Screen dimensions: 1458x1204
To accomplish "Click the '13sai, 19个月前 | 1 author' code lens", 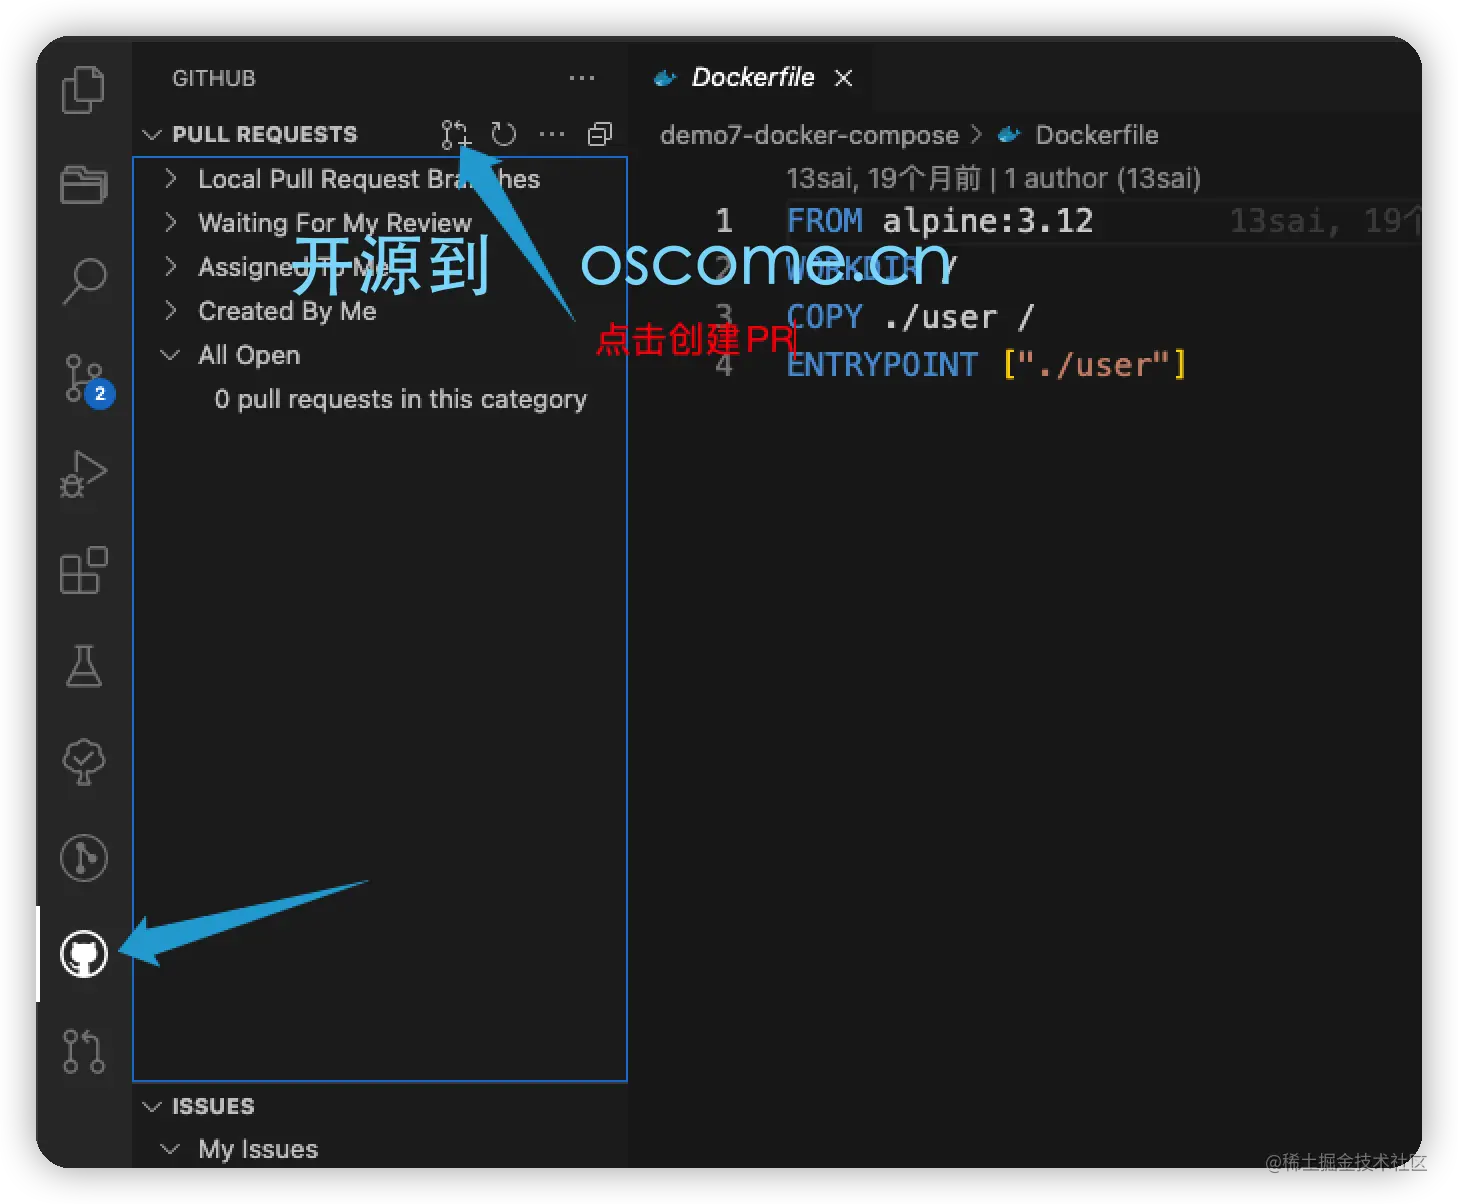I will (993, 178).
